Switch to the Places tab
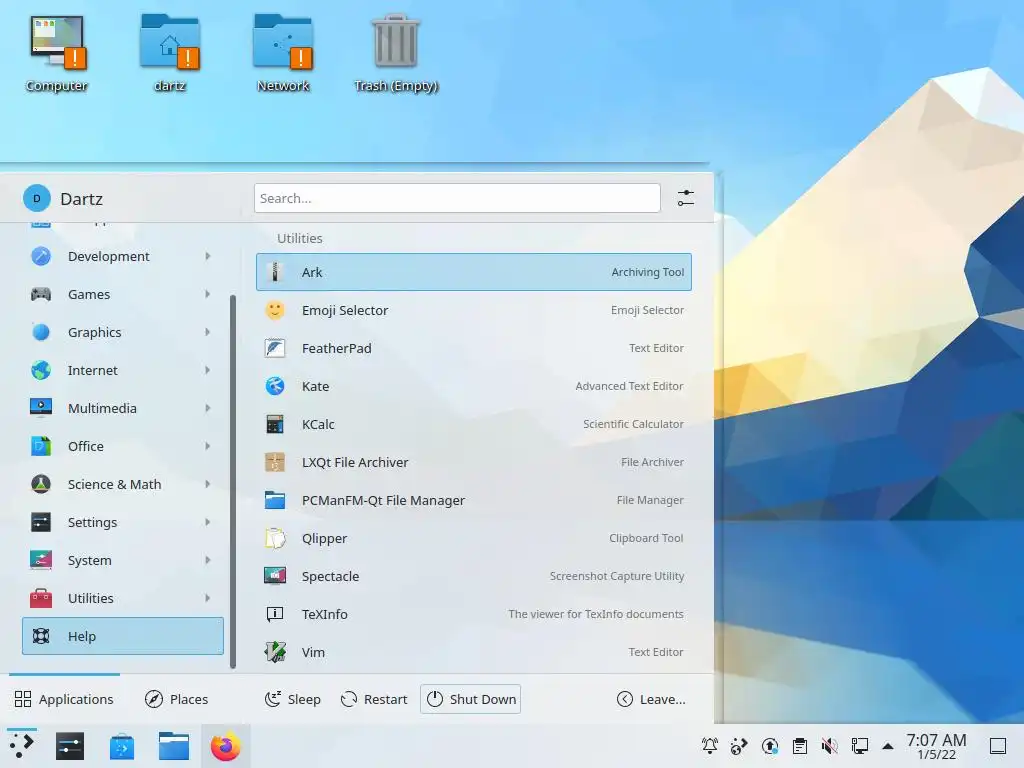This screenshot has height=768, width=1024. (x=176, y=699)
